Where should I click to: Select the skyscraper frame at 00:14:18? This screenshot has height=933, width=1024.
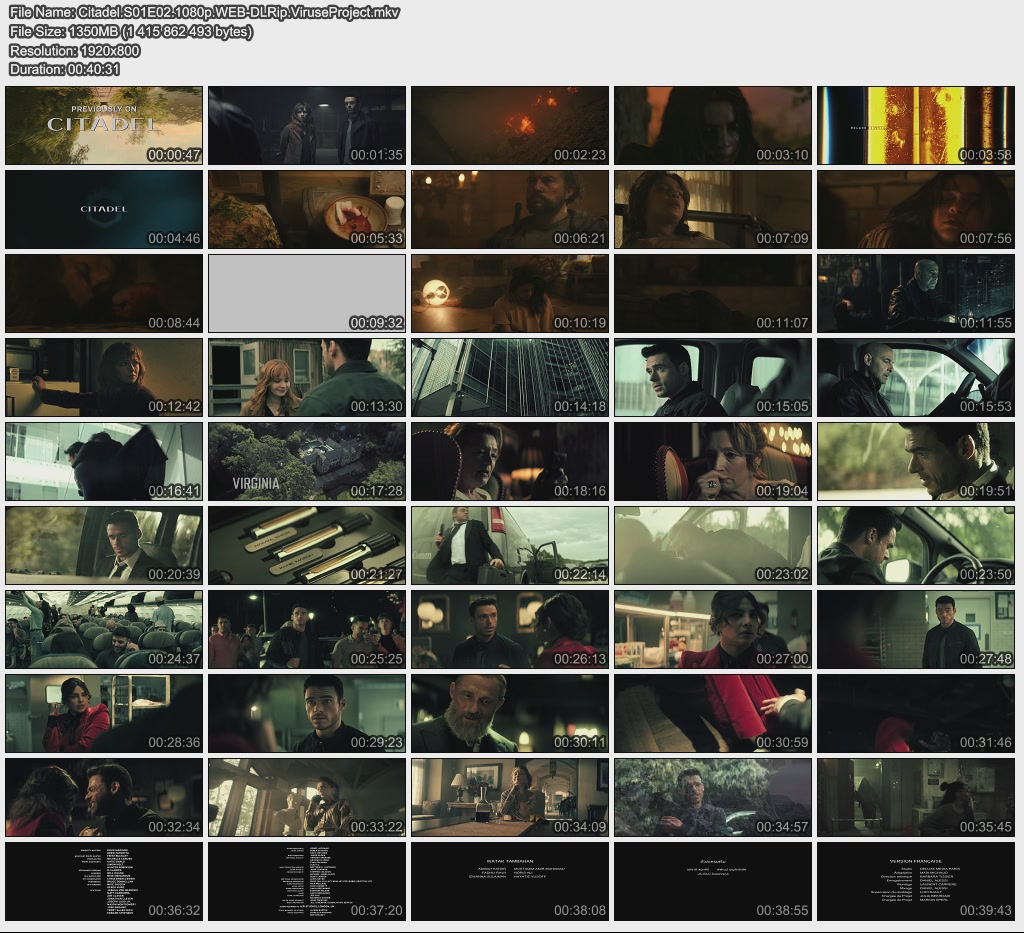(510, 377)
